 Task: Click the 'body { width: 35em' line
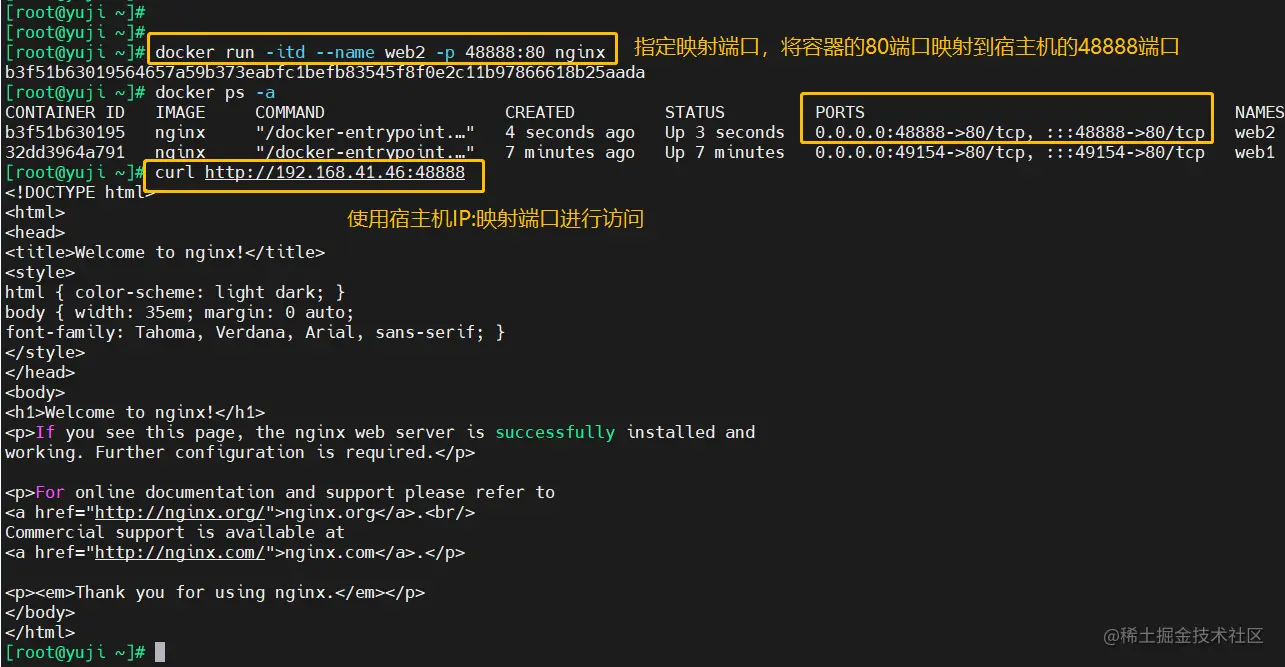point(180,312)
